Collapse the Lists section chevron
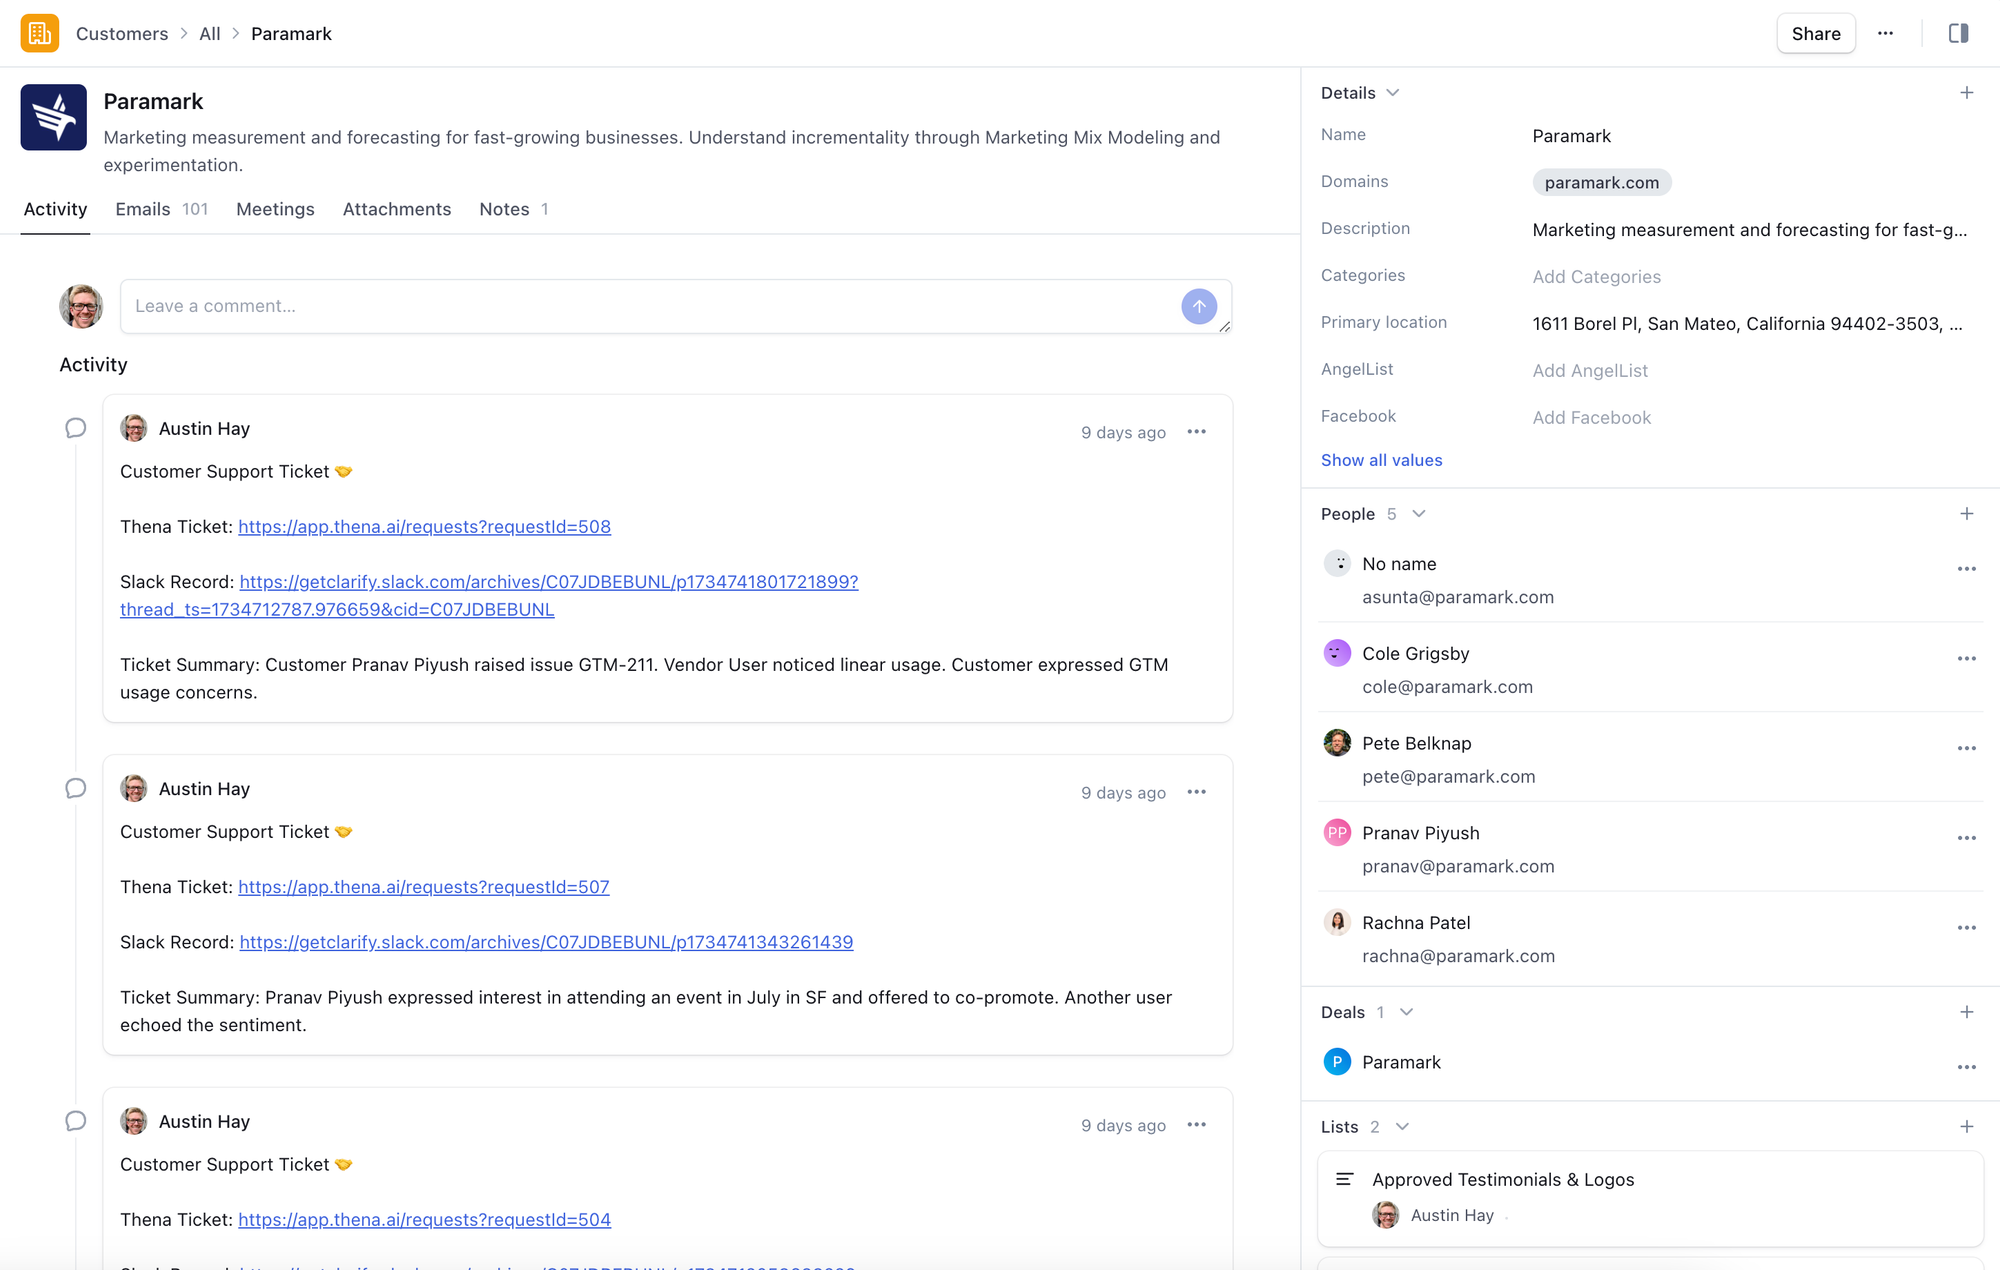 tap(1402, 1127)
